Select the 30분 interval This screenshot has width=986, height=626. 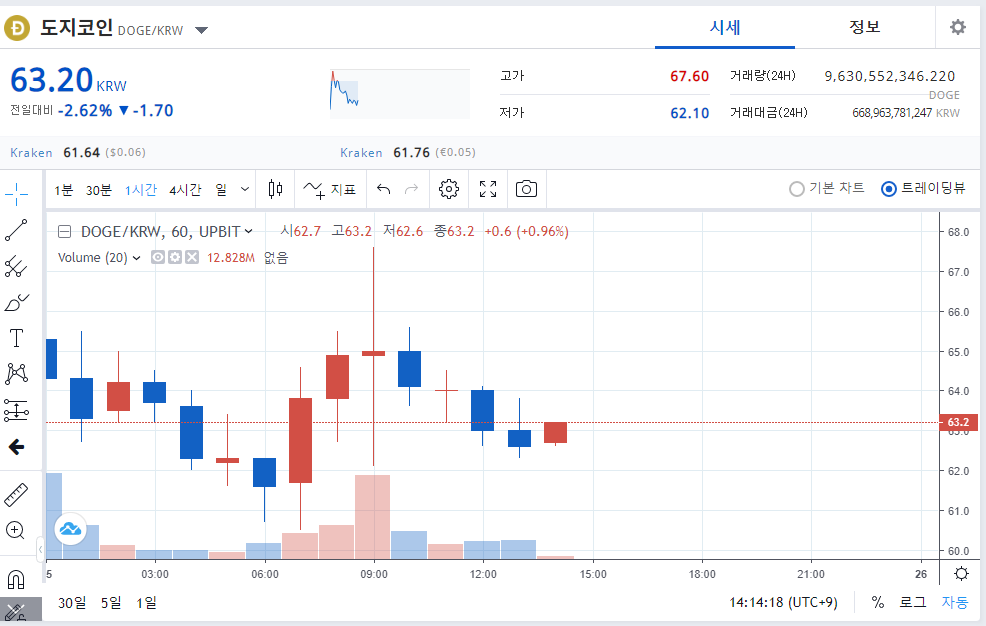[99, 190]
